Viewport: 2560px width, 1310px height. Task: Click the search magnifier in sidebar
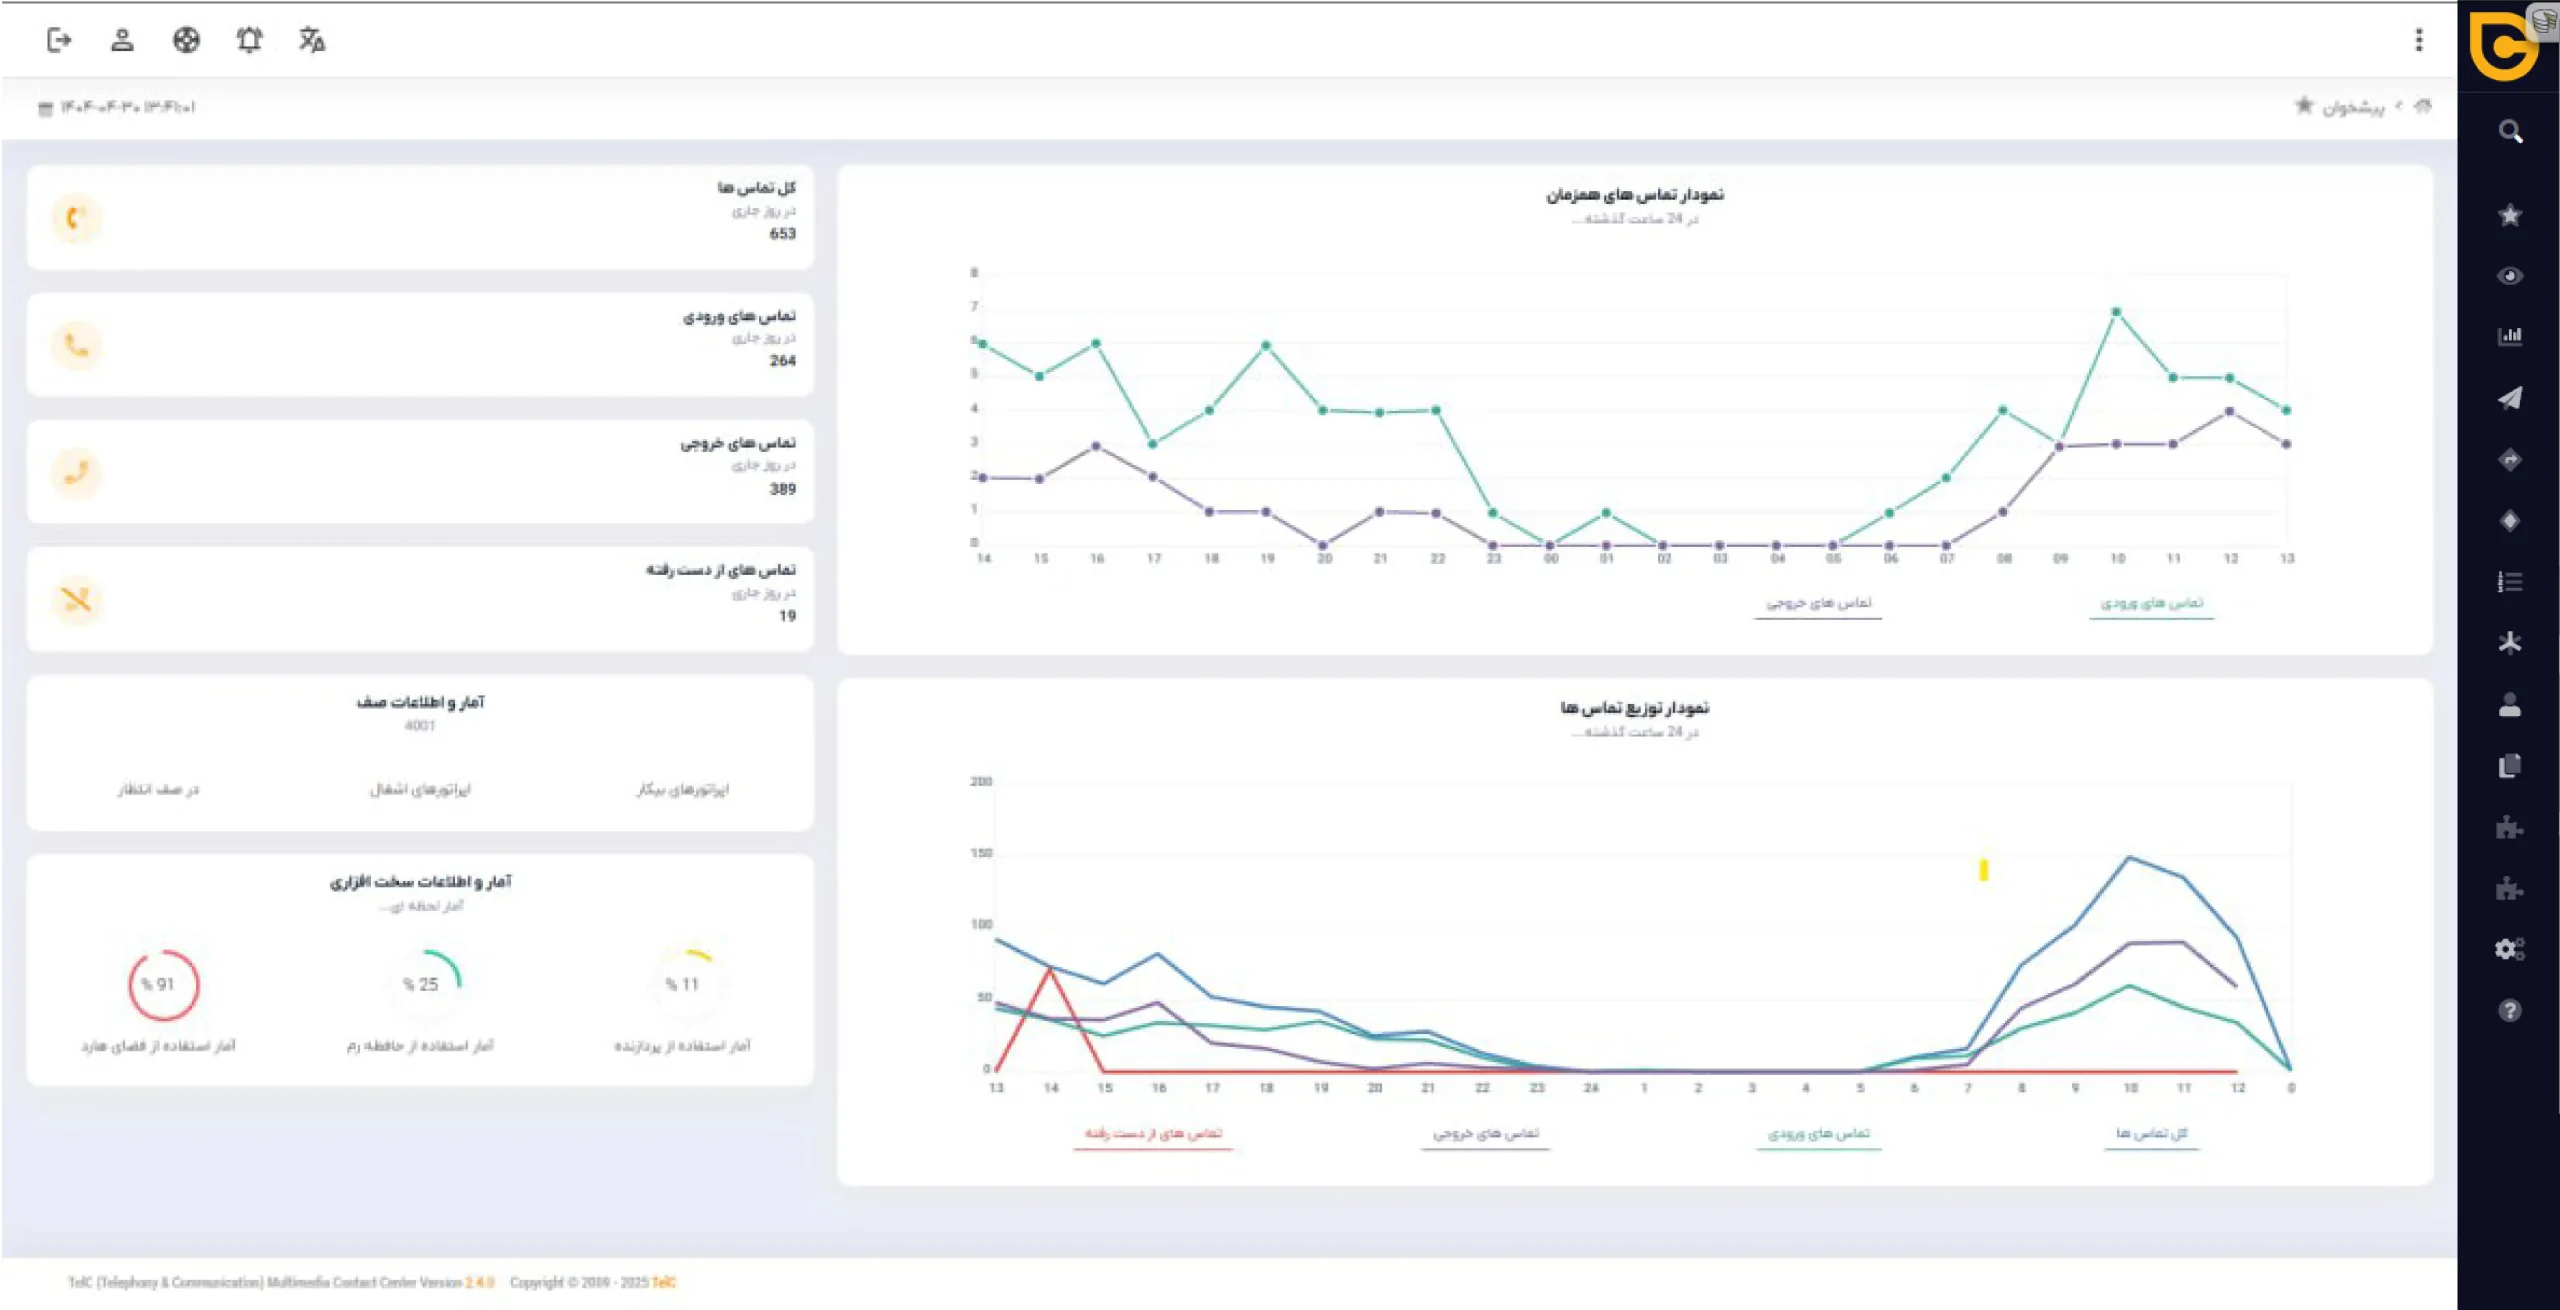click(2510, 132)
